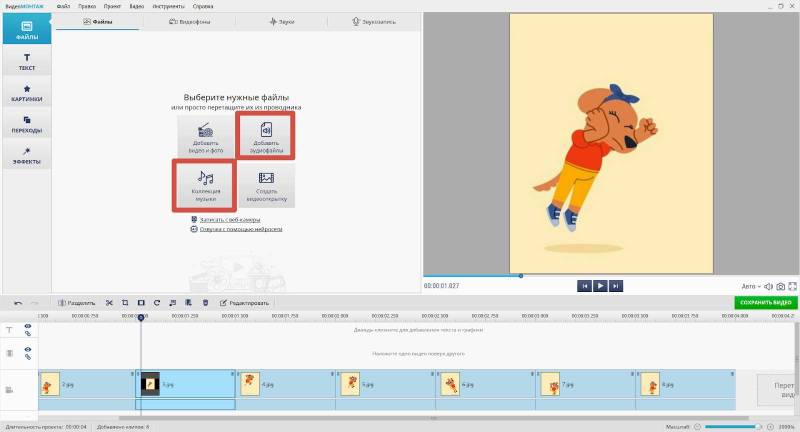Toggle visibility eye of the text track
800x432 pixels.
28,326
